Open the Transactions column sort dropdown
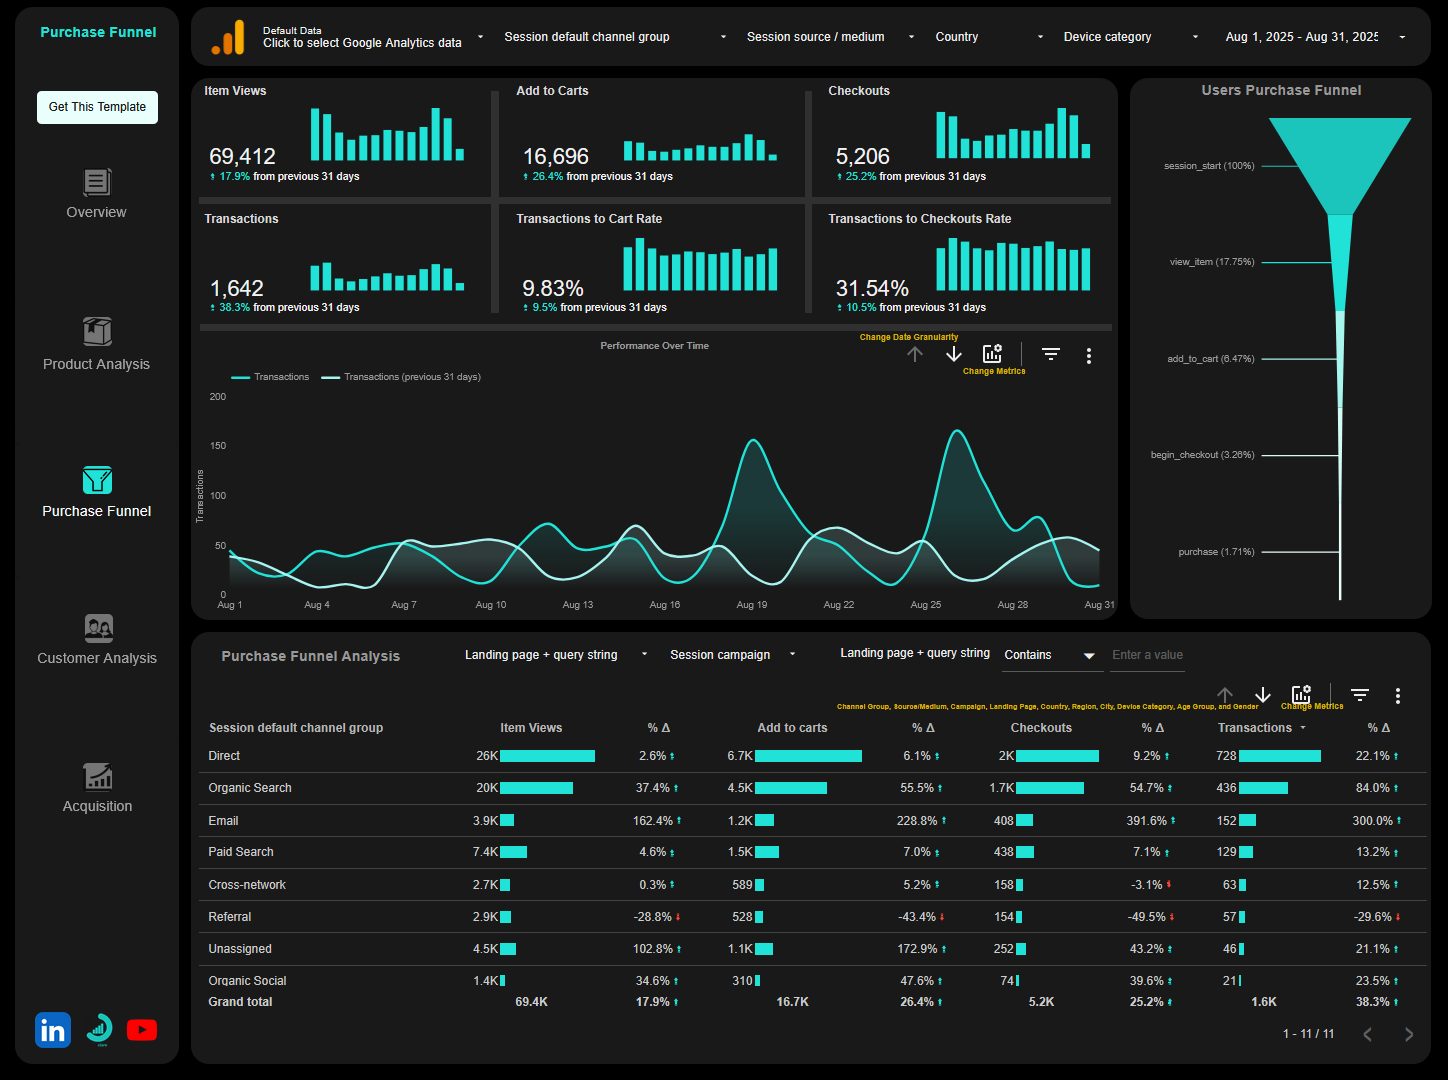1448x1080 pixels. pyautogui.click(x=1303, y=728)
